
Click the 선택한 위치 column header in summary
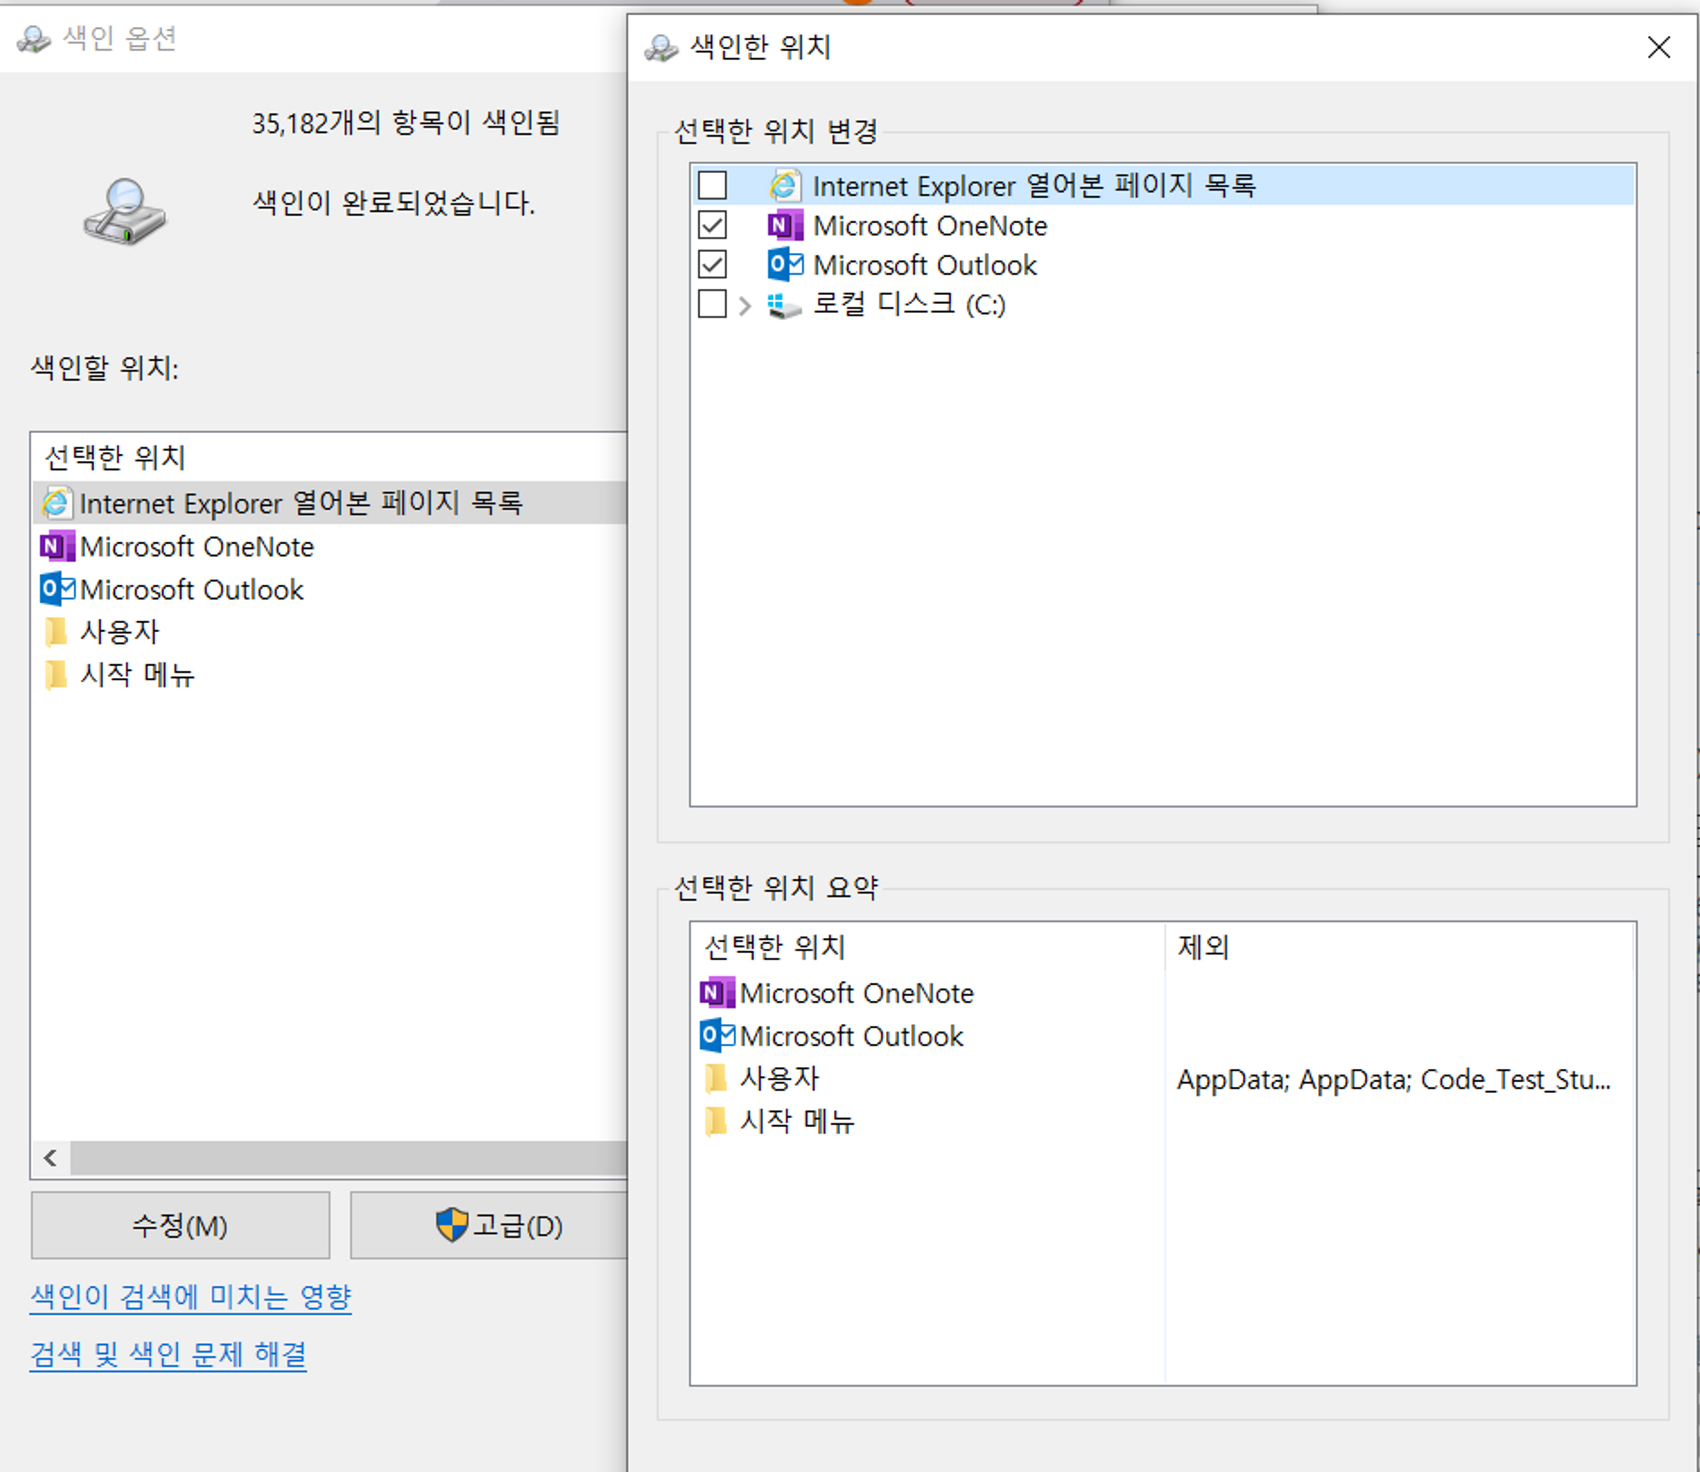coord(928,946)
